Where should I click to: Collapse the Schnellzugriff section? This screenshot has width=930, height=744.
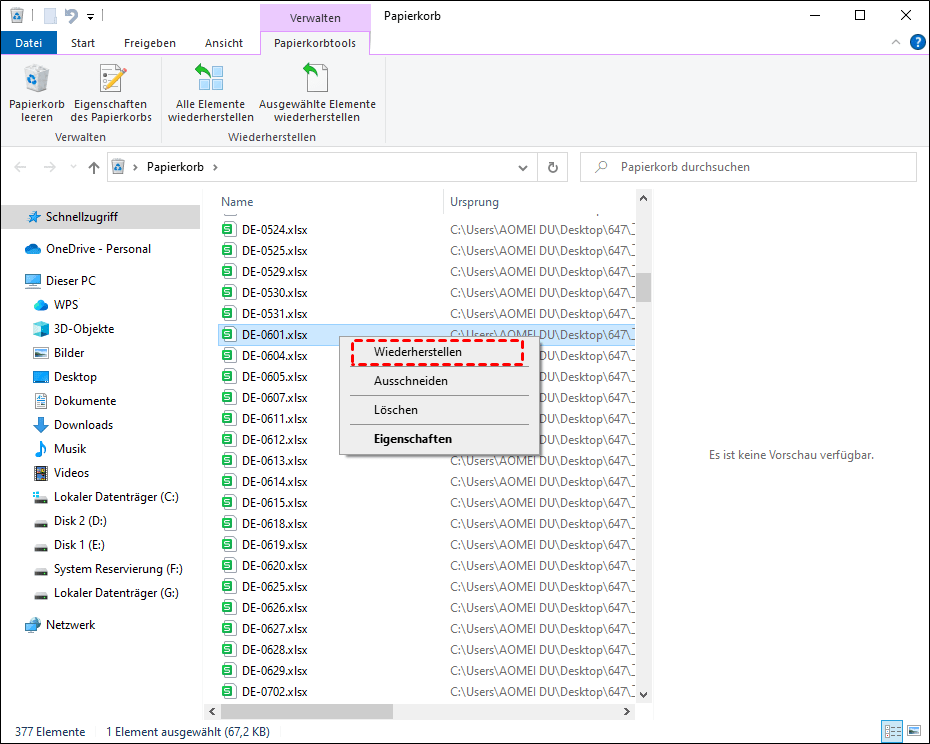tap(20, 216)
